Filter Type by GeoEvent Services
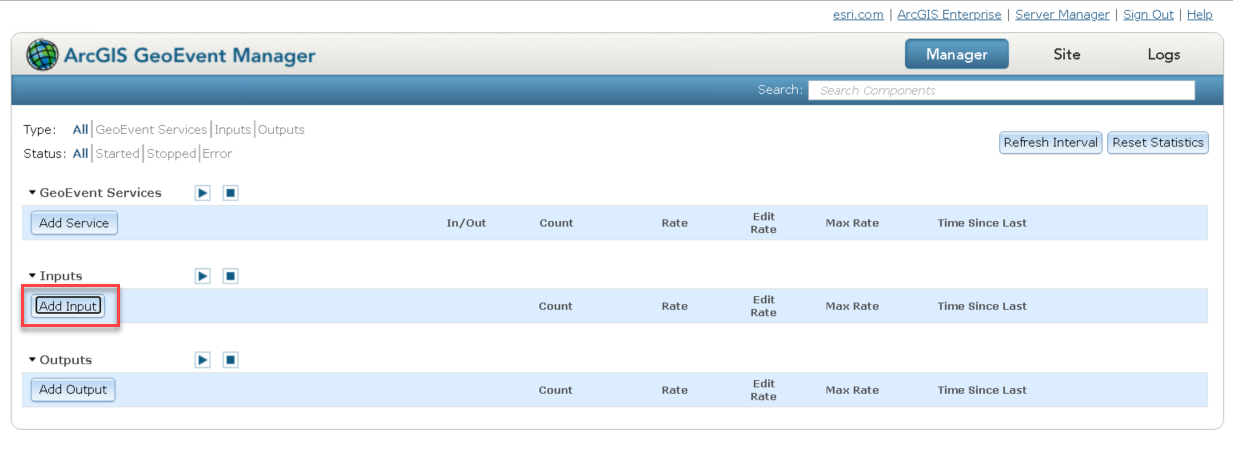The image size is (1233, 449). (x=151, y=130)
